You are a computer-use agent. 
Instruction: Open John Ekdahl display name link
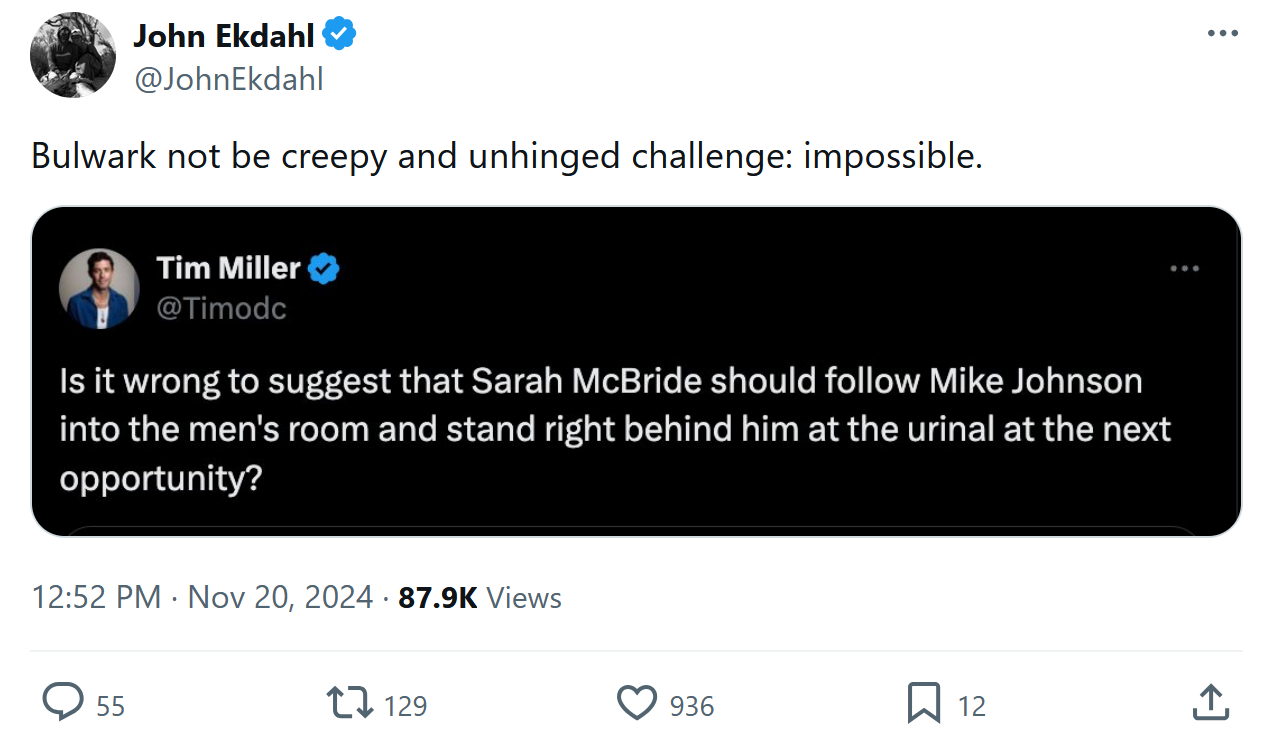tap(224, 36)
